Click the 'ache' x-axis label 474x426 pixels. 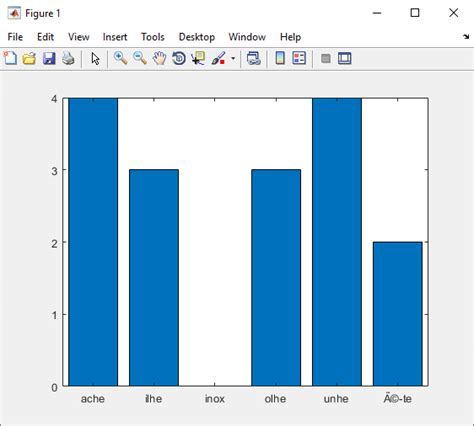click(93, 399)
